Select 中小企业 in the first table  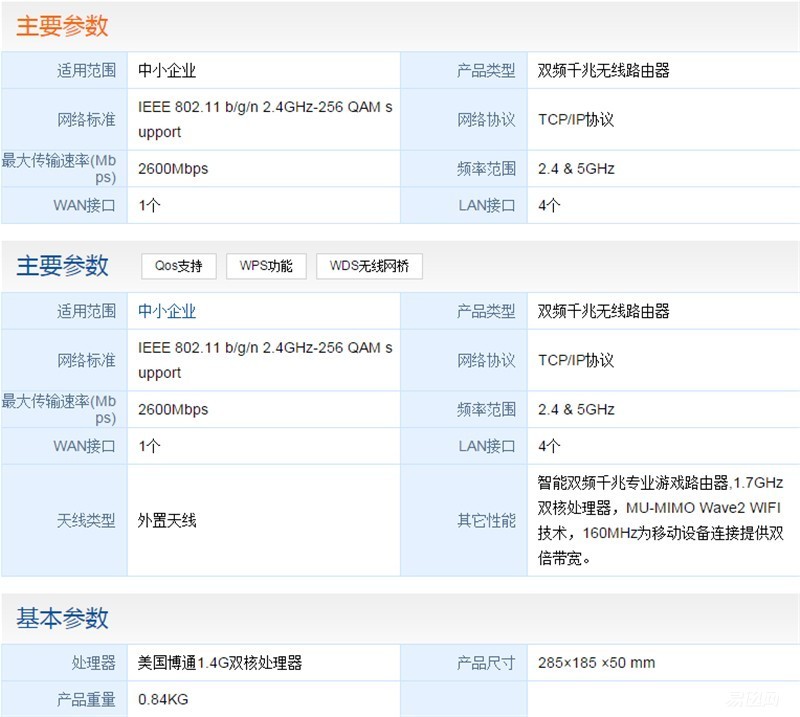pyautogui.click(x=167, y=70)
